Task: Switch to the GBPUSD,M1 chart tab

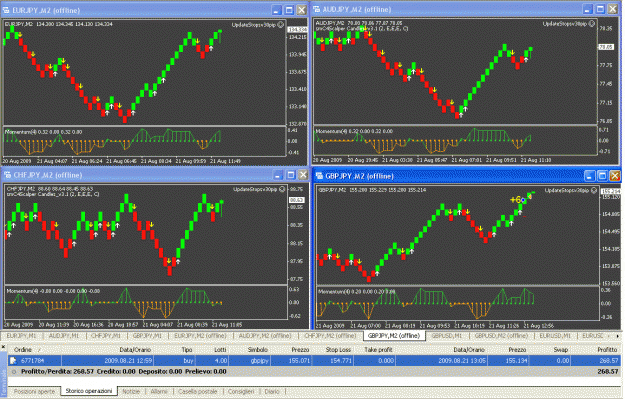Action: pos(447,336)
